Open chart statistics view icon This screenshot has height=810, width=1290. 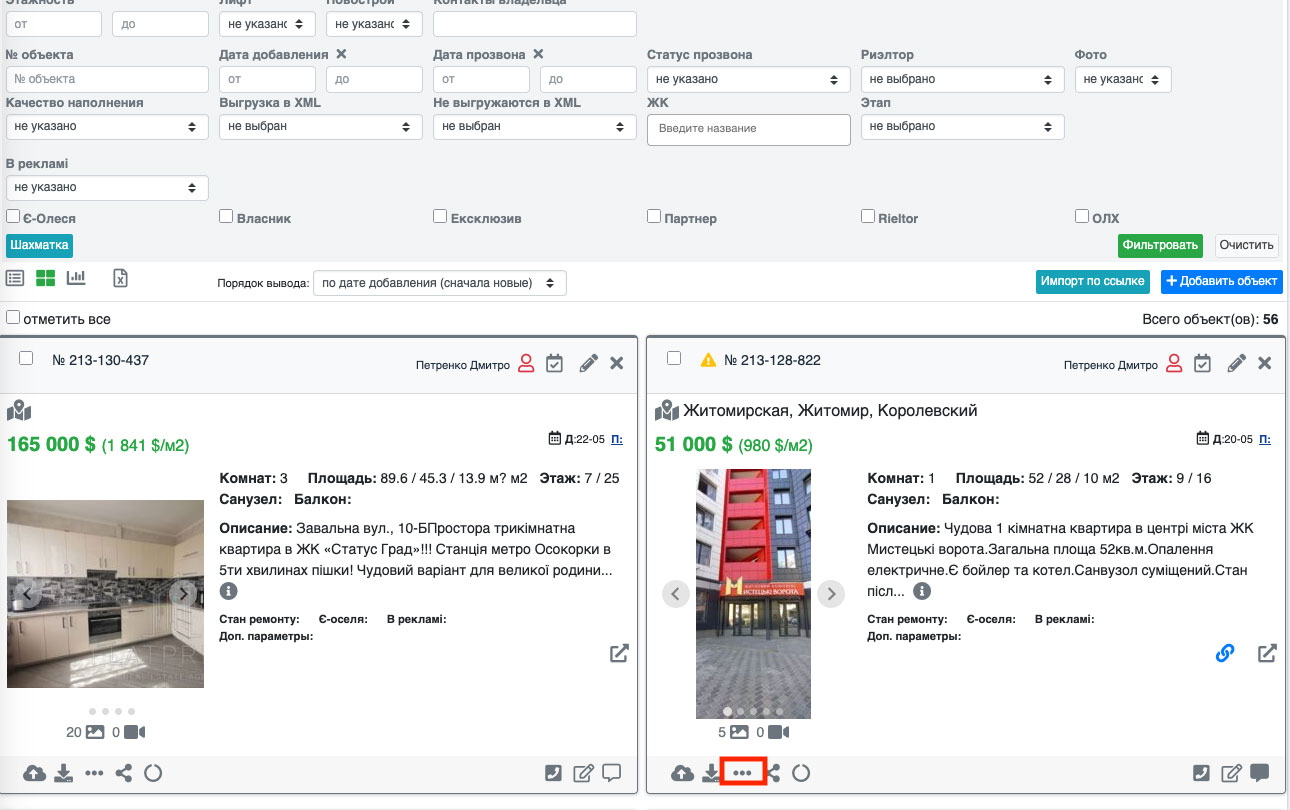tap(76, 279)
